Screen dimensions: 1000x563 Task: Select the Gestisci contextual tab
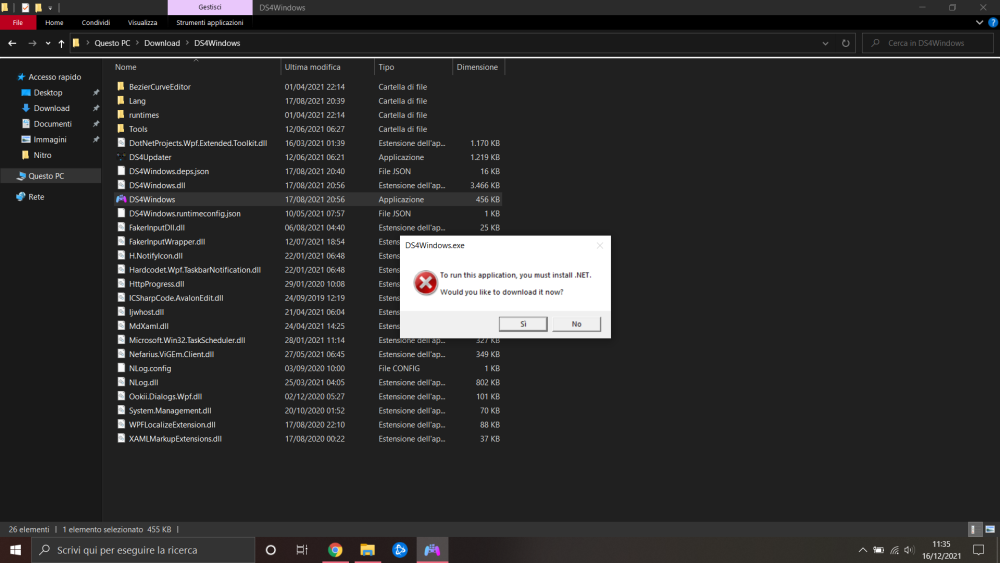[210, 7]
